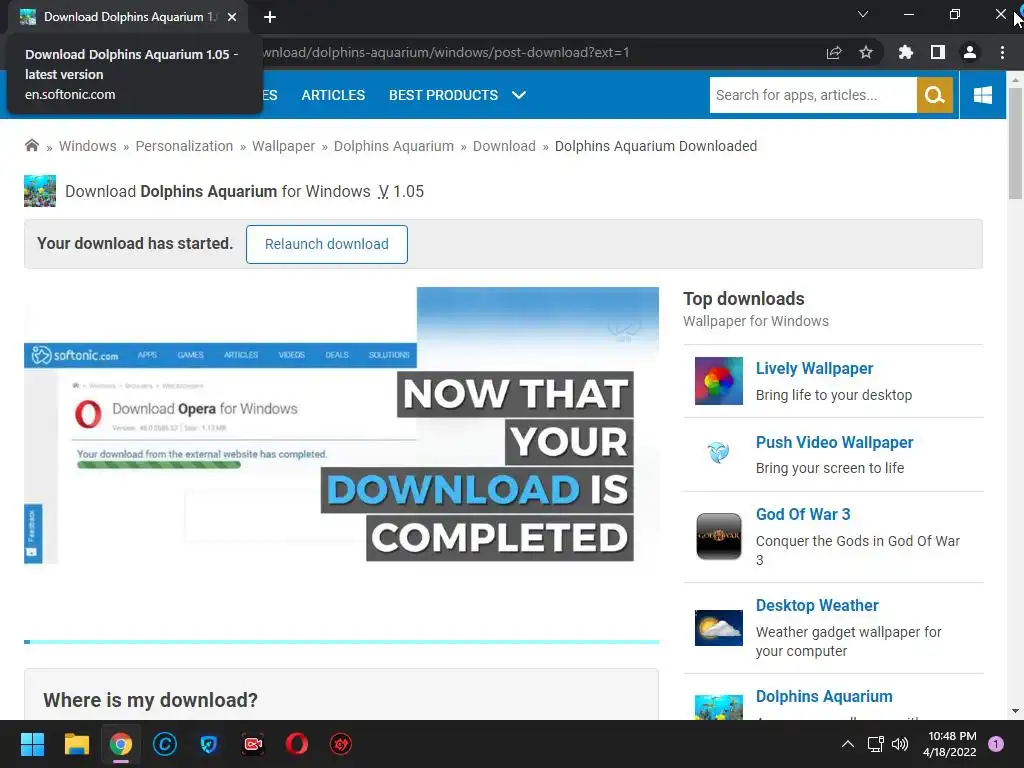Viewport: 1024px width, 768px height.
Task: Open Push Video Wallpaper icon
Action: (718, 452)
